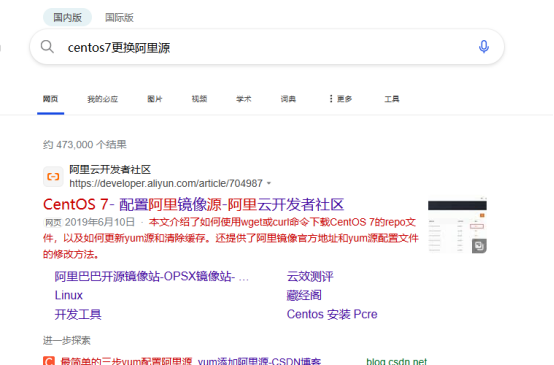Viewport: 554px width, 365px height.
Task: Select the 国内版 toggle
Action: [x=67, y=17]
